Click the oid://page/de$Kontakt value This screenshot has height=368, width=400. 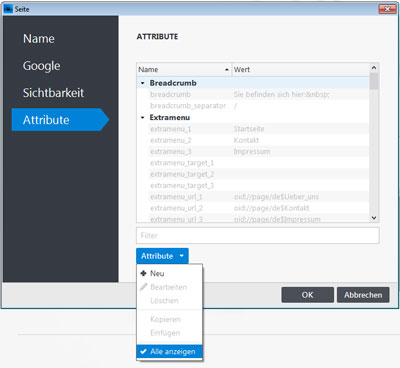[271, 208]
